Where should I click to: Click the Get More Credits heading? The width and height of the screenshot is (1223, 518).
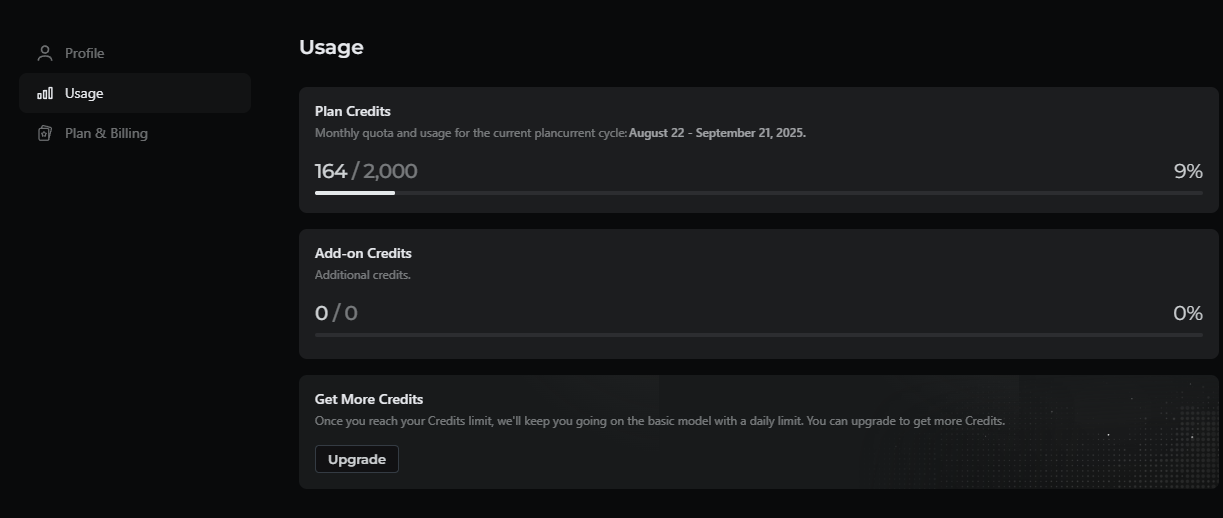369,399
